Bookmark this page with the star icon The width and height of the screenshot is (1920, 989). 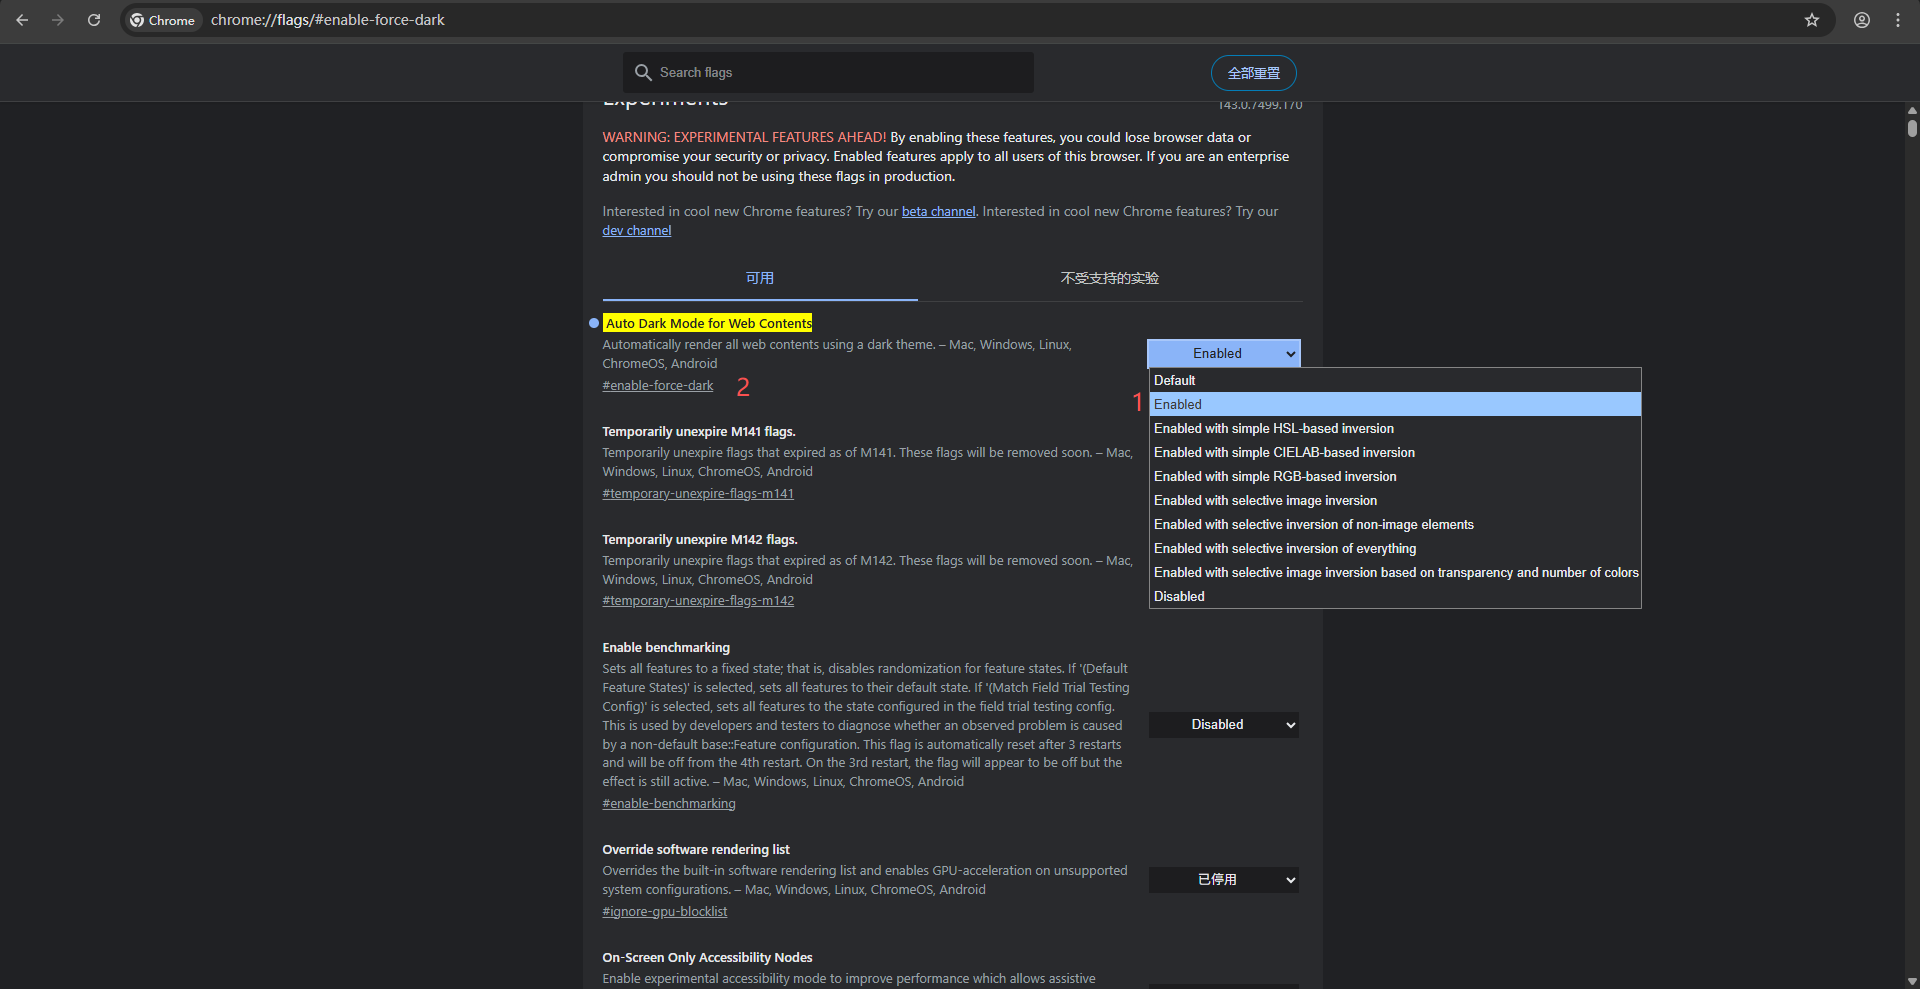tap(1812, 20)
